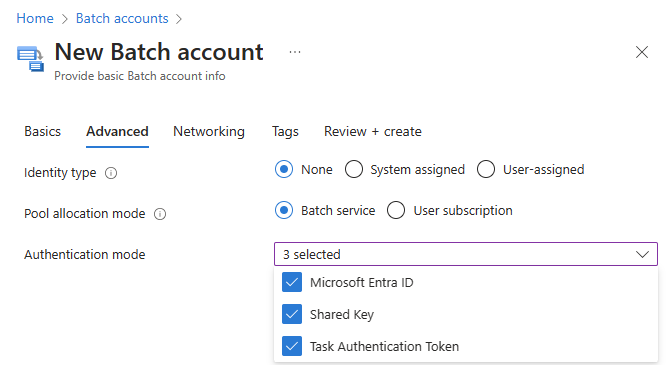Collapse the Authentication mode dropdown

tap(466, 254)
